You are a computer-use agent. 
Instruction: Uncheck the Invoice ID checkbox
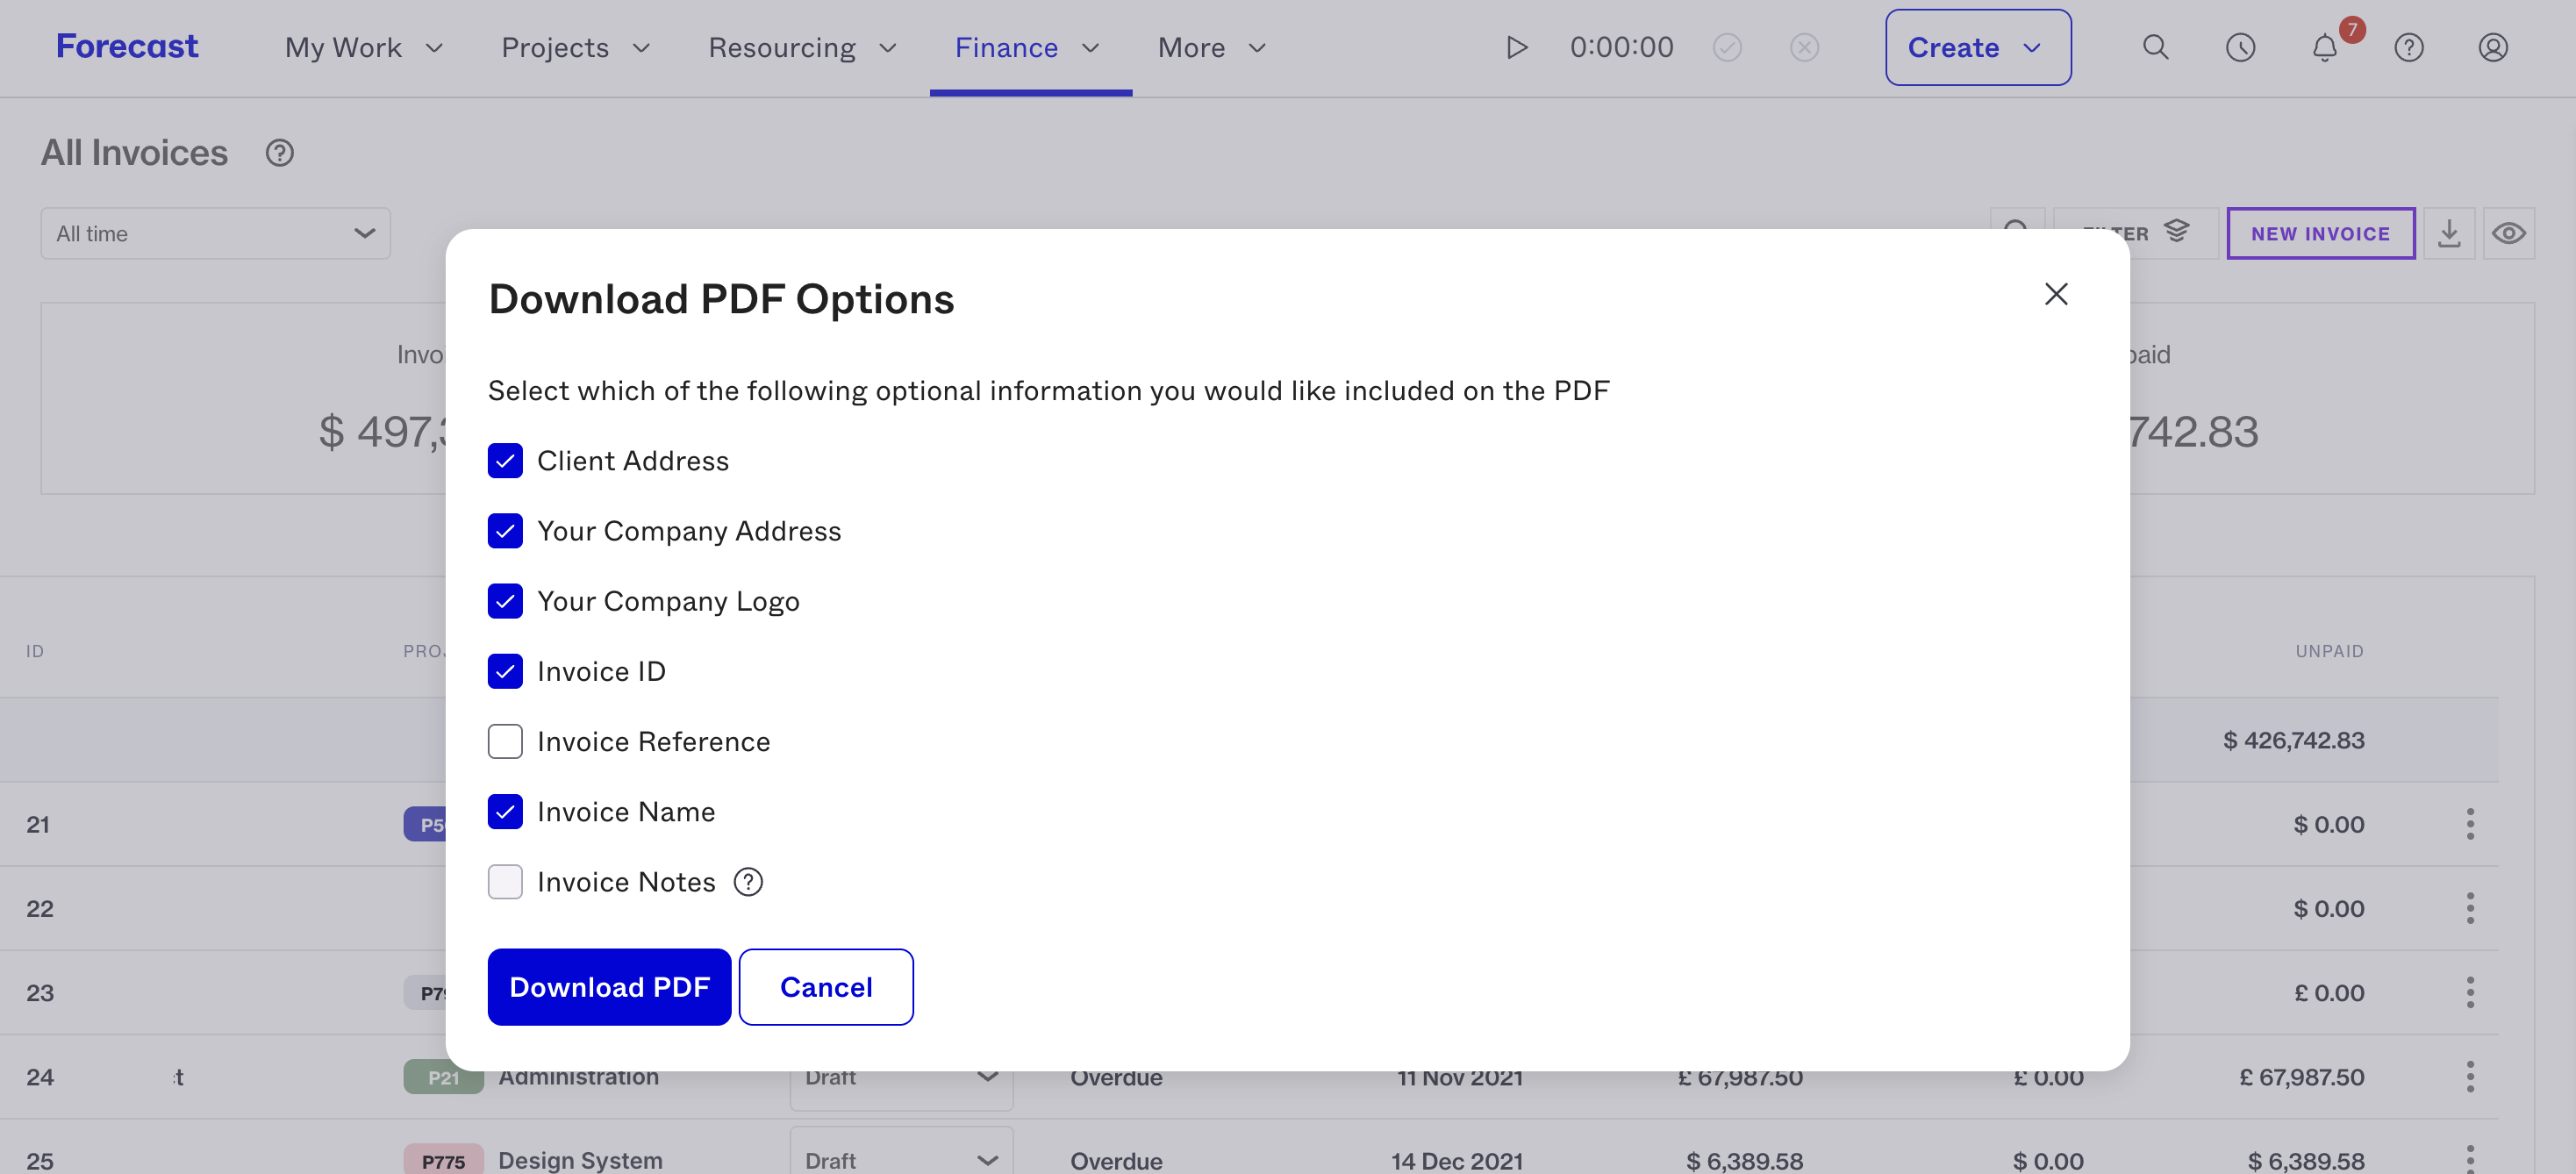click(505, 671)
